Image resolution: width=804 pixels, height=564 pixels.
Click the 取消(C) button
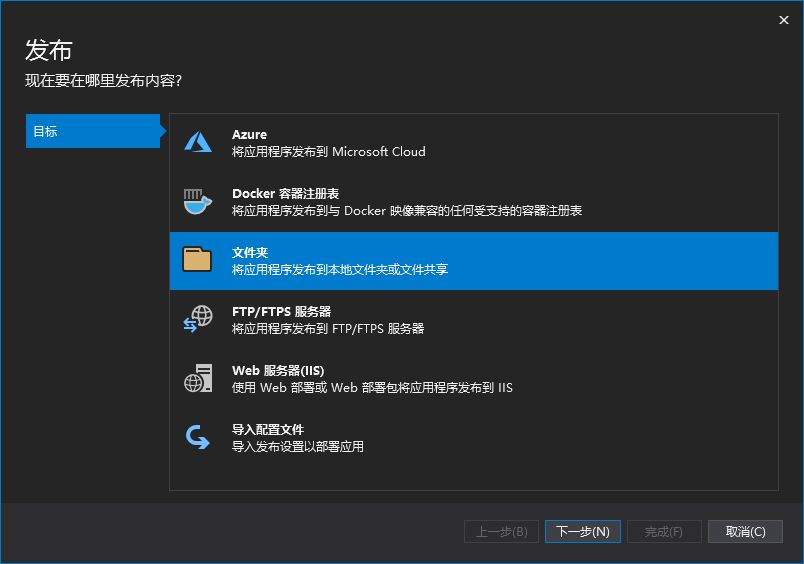coord(745,531)
